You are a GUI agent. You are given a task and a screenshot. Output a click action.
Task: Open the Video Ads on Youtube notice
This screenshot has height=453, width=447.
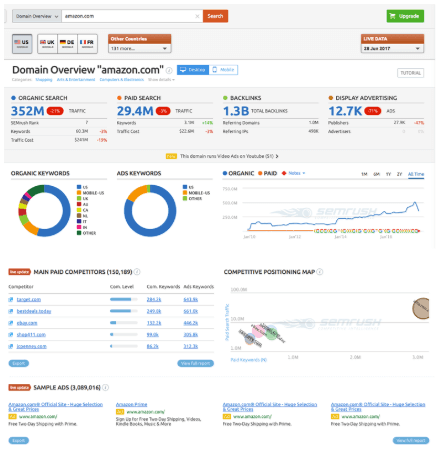point(229,156)
